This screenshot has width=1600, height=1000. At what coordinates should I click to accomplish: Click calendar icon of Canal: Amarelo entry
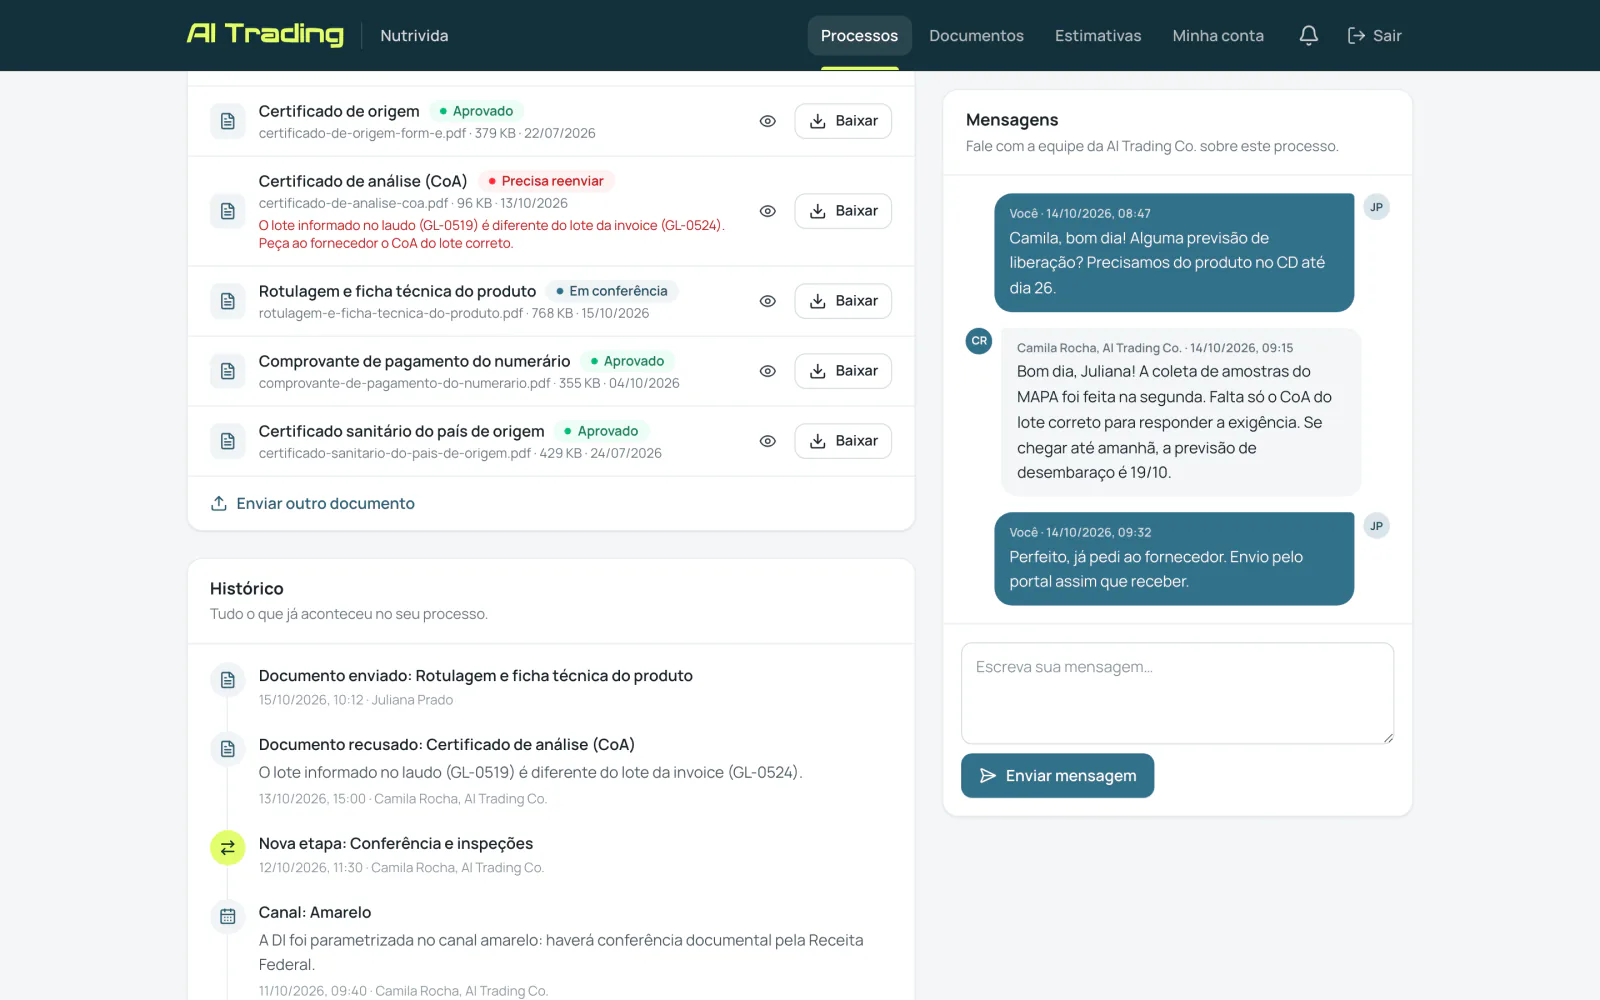pyautogui.click(x=228, y=917)
